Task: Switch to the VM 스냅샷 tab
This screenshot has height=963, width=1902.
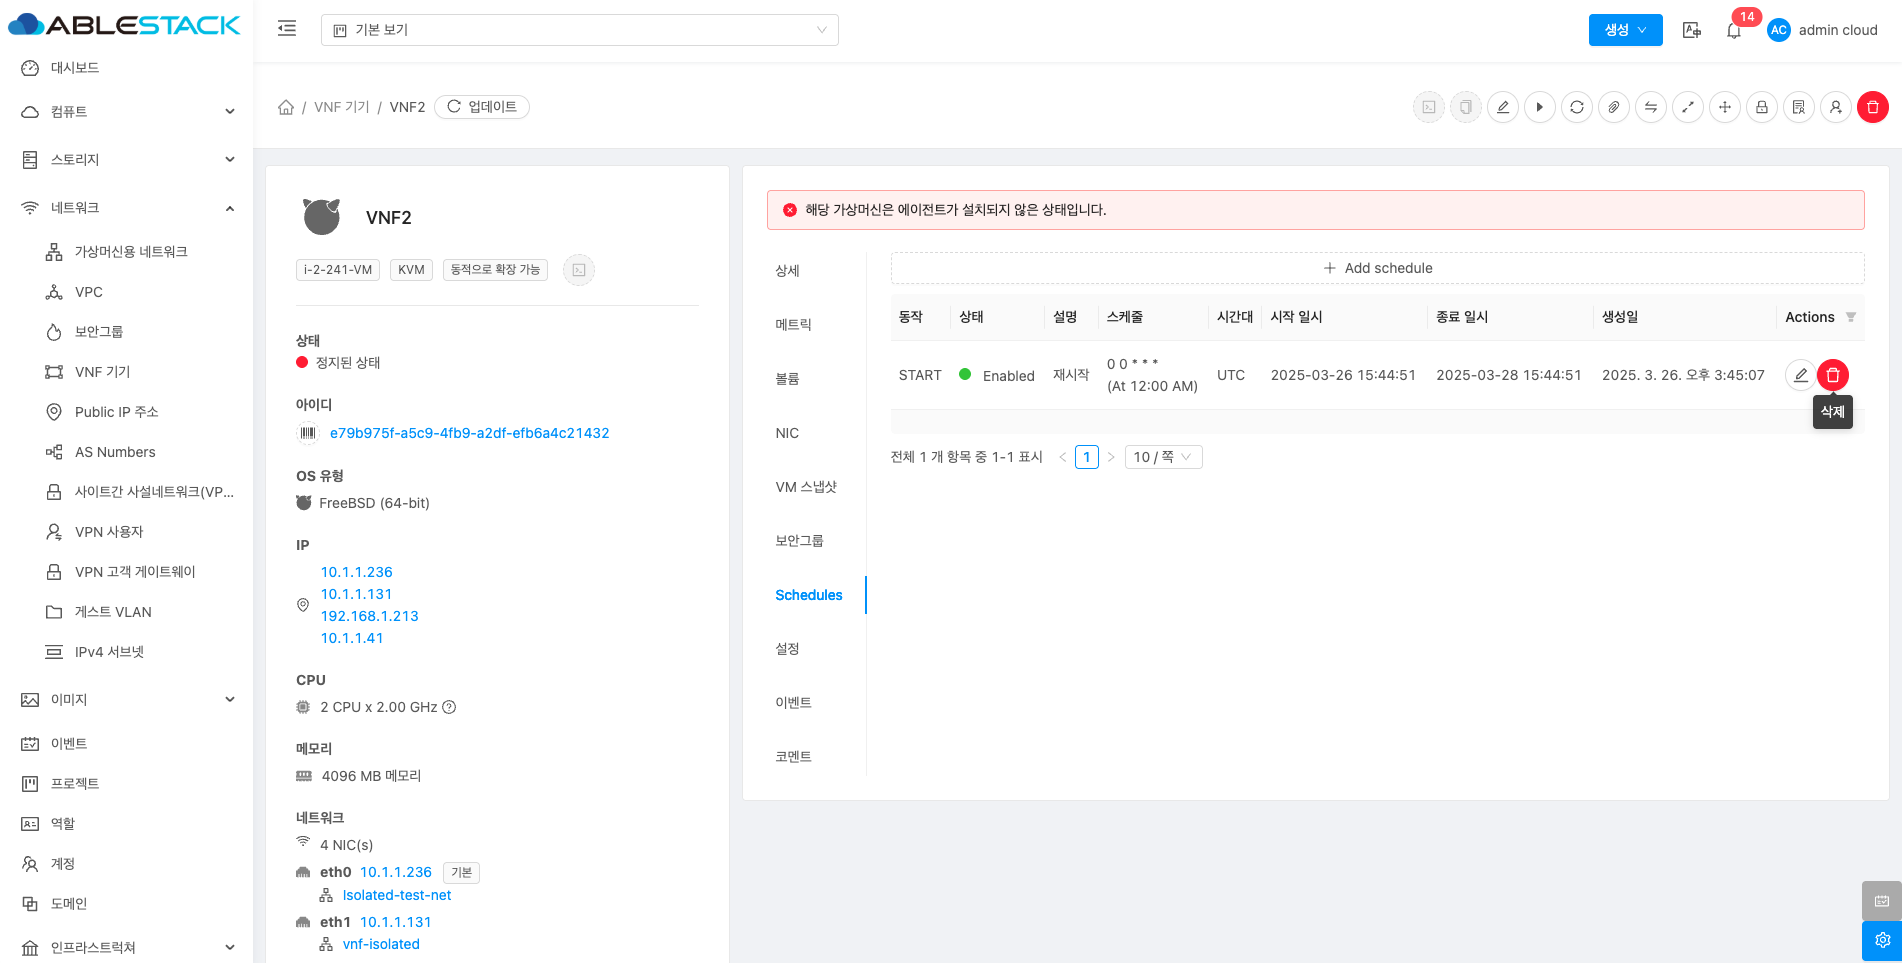Action: pos(805,487)
